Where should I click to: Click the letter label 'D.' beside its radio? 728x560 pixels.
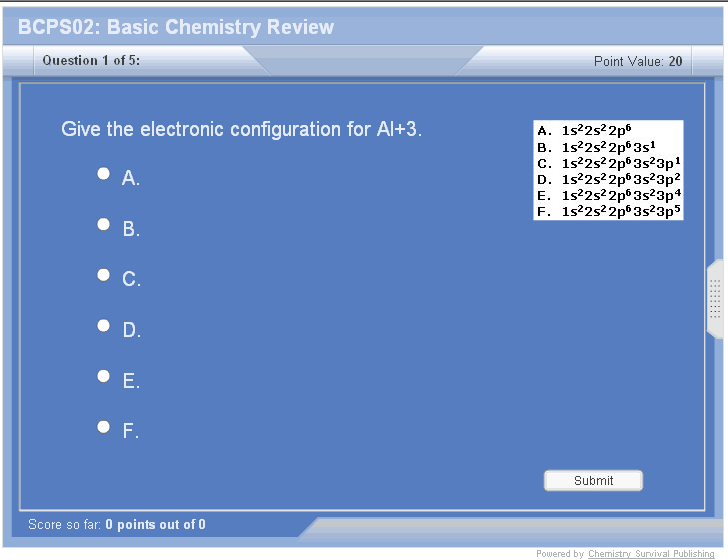[x=132, y=330]
